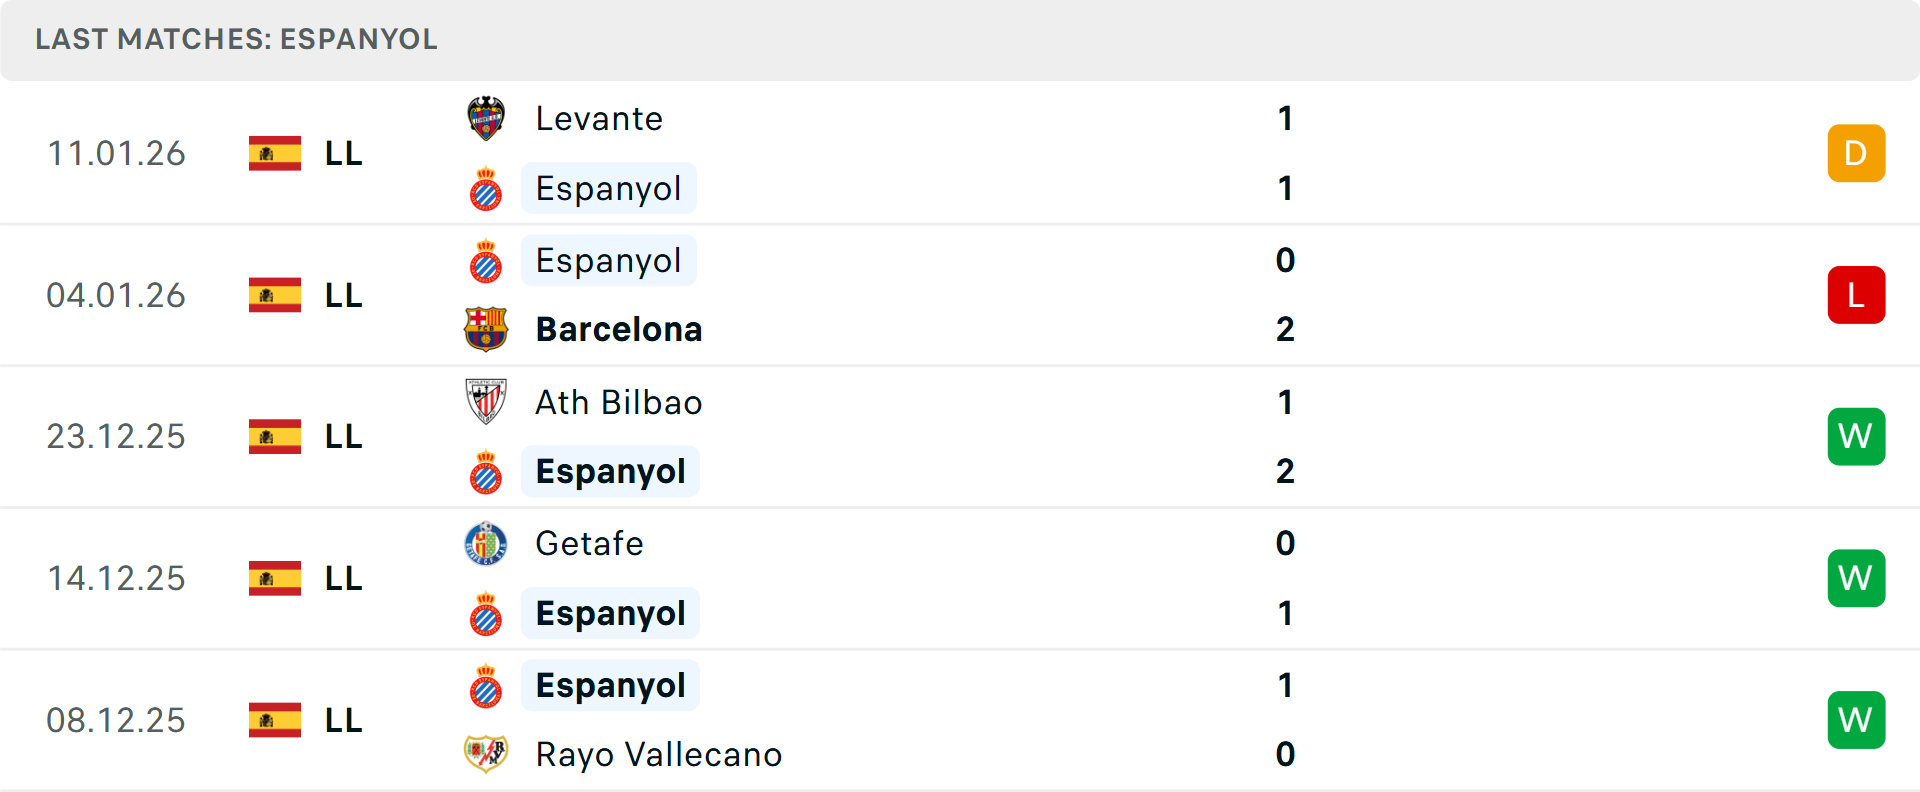The height and width of the screenshot is (792, 1920).
Task: Click W badge for Rayo Vallecano match
Action: click(x=1856, y=720)
